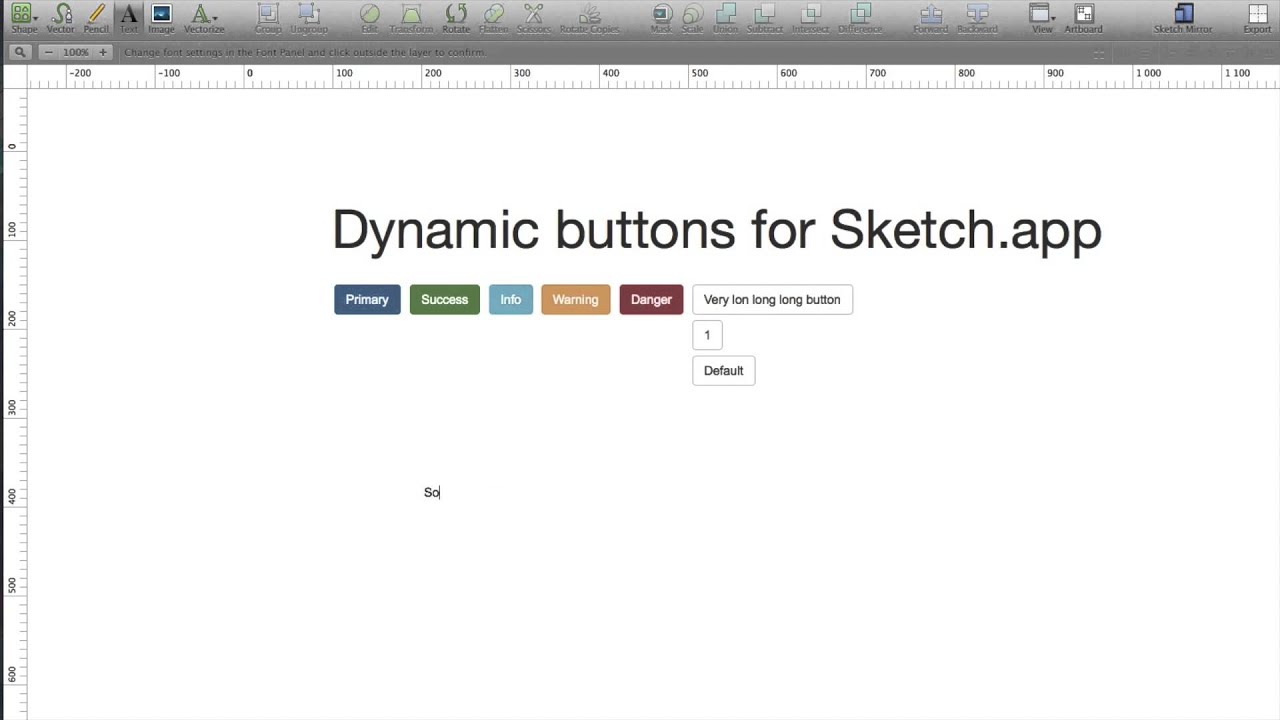1280x720 pixels.
Task: Click the 'So' text layer being edited
Action: (x=432, y=492)
